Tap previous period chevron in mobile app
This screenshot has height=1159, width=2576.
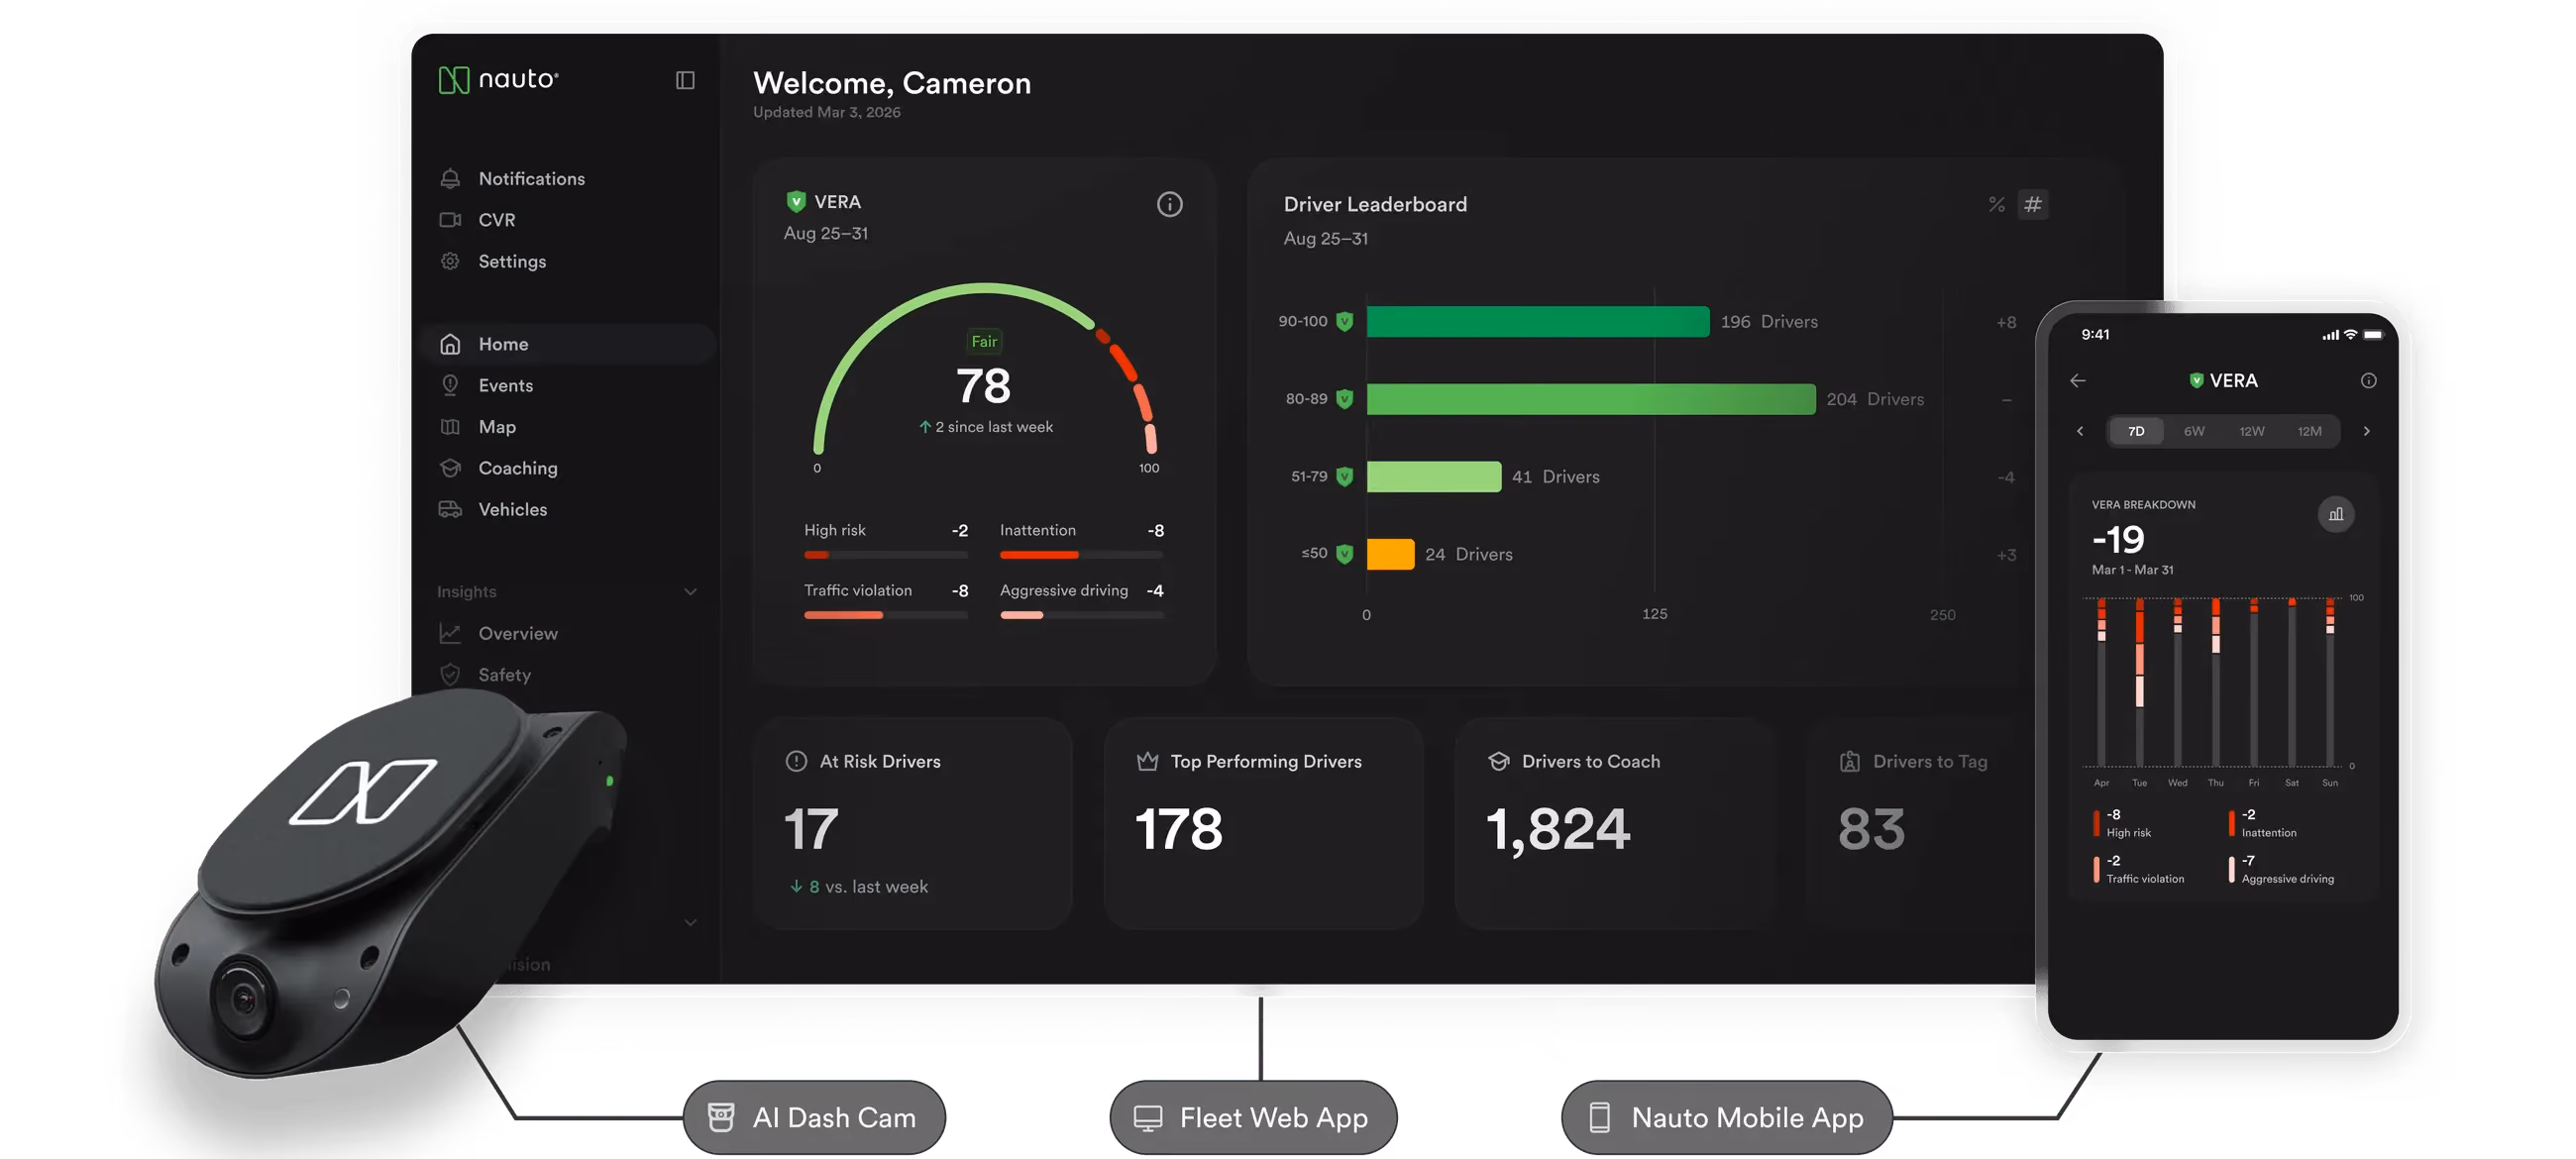[x=2080, y=432]
